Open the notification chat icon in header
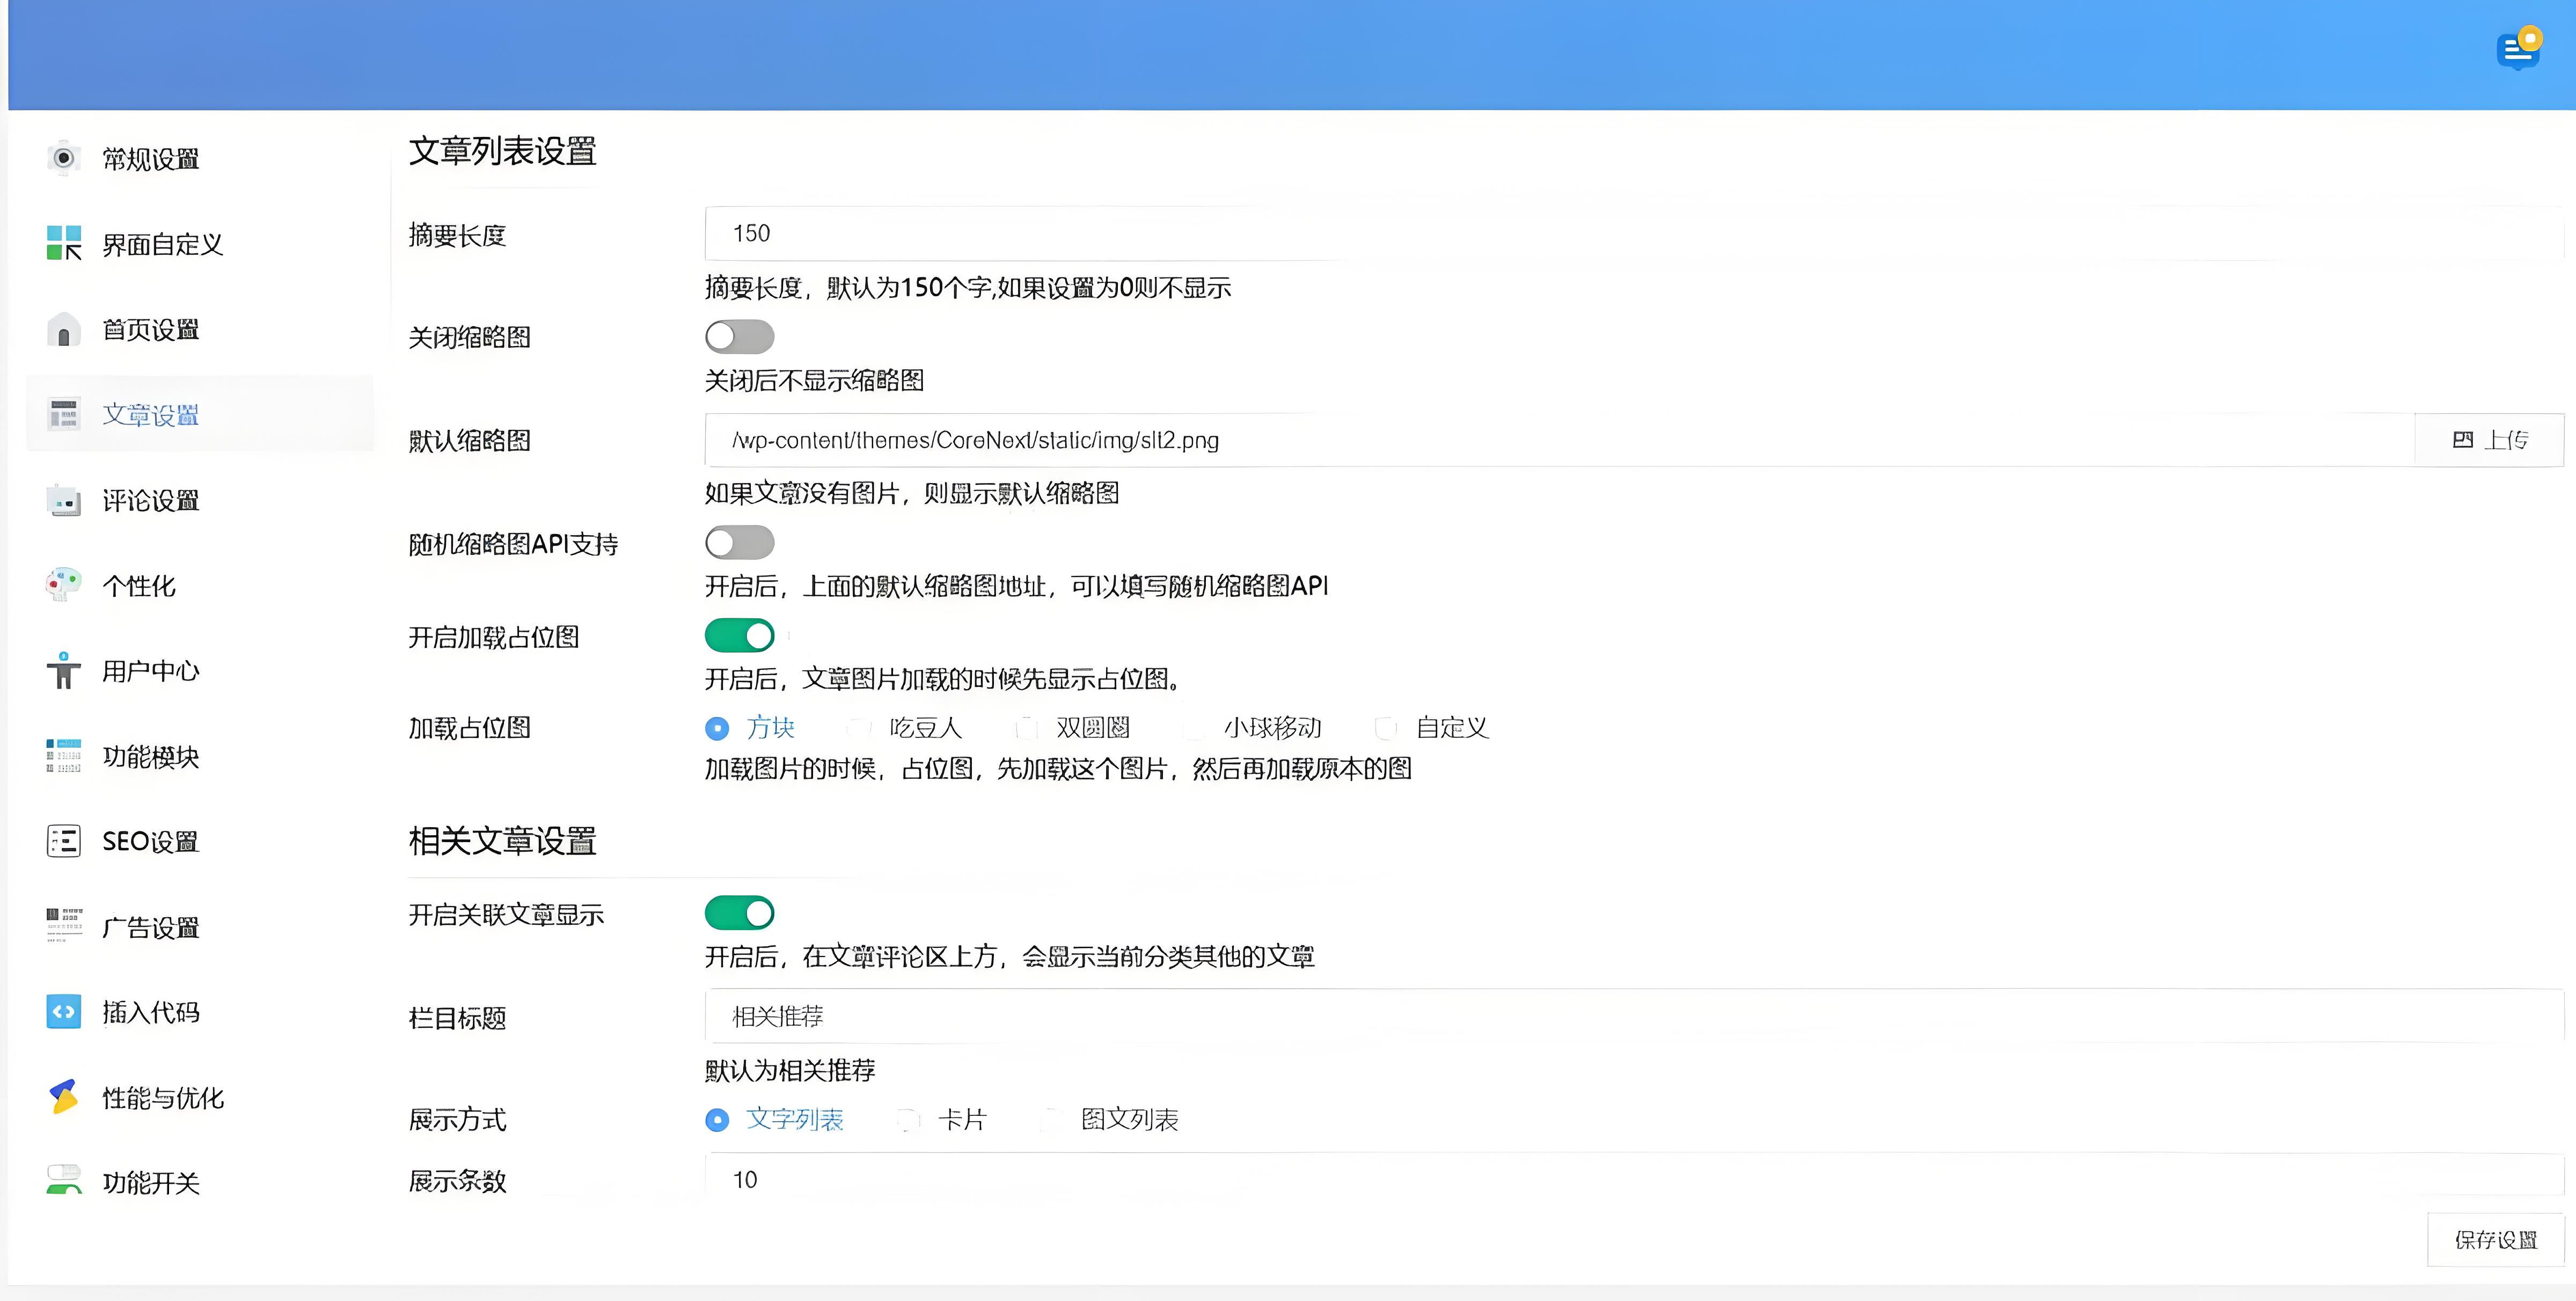Viewport: 2576px width, 1301px height. click(2518, 48)
